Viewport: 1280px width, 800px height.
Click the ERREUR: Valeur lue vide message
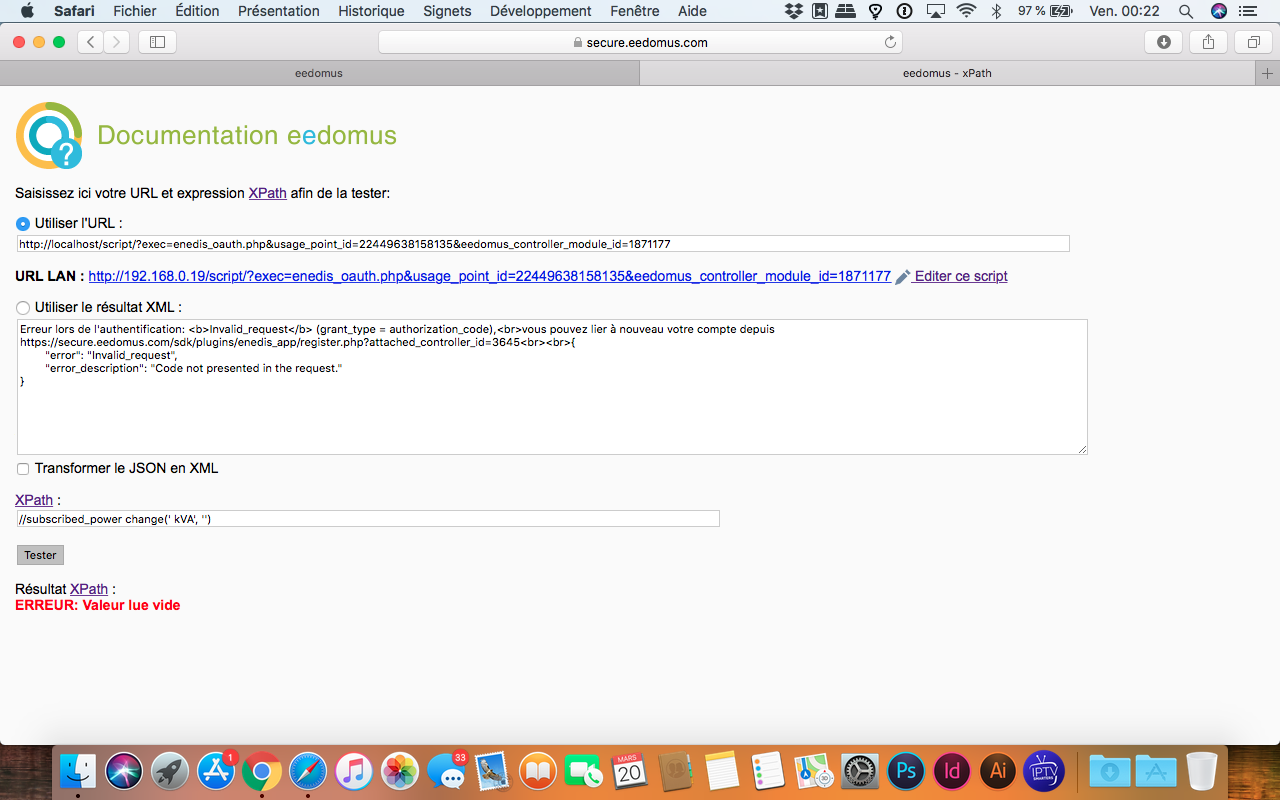pyautogui.click(x=98, y=605)
